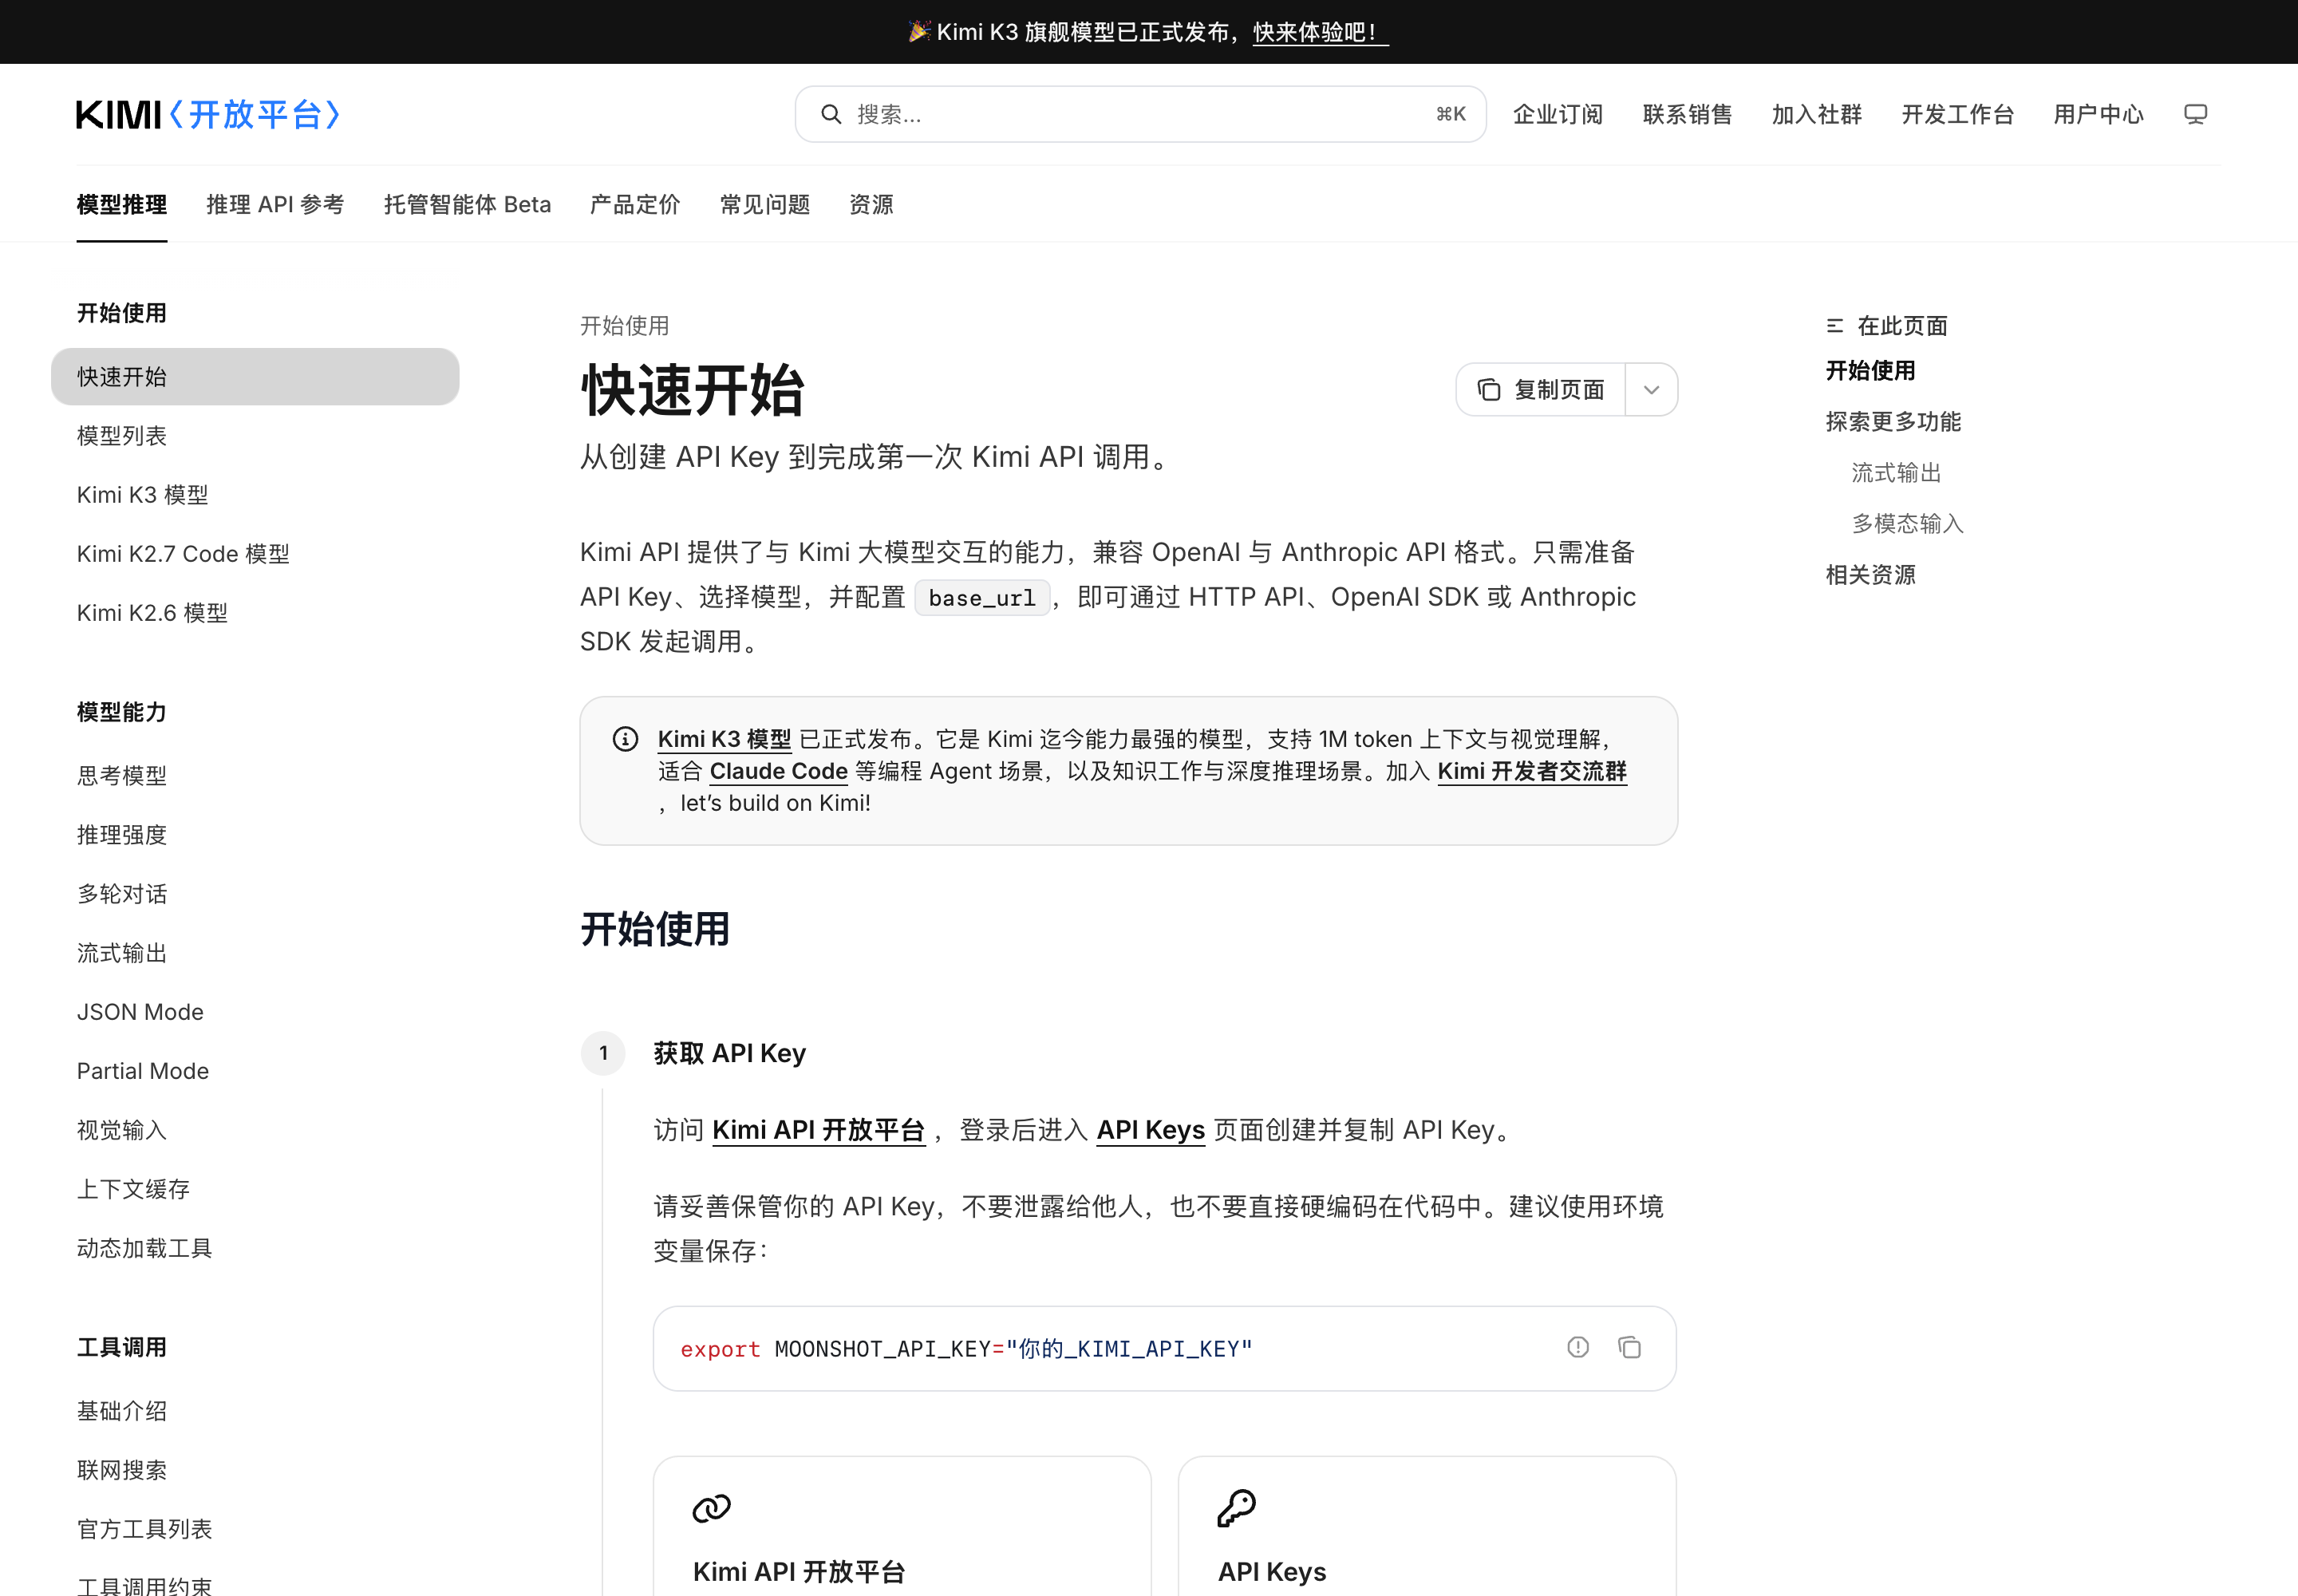Screen dimensions: 2298x1596
Task: Open Kimi 开发者交流群 link
Action: 1532,771
